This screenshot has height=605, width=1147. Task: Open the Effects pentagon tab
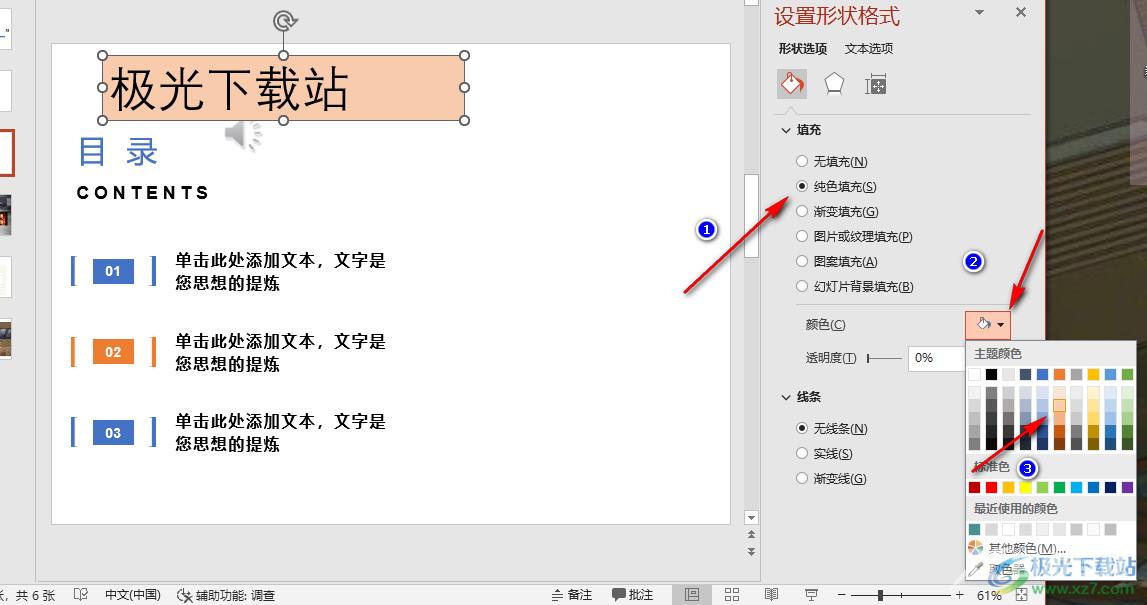click(834, 85)
